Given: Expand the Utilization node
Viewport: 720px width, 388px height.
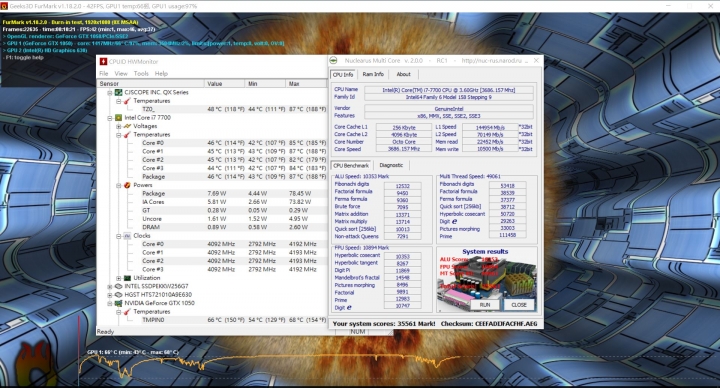Looking at the screenshot, I should pos(118,278).
